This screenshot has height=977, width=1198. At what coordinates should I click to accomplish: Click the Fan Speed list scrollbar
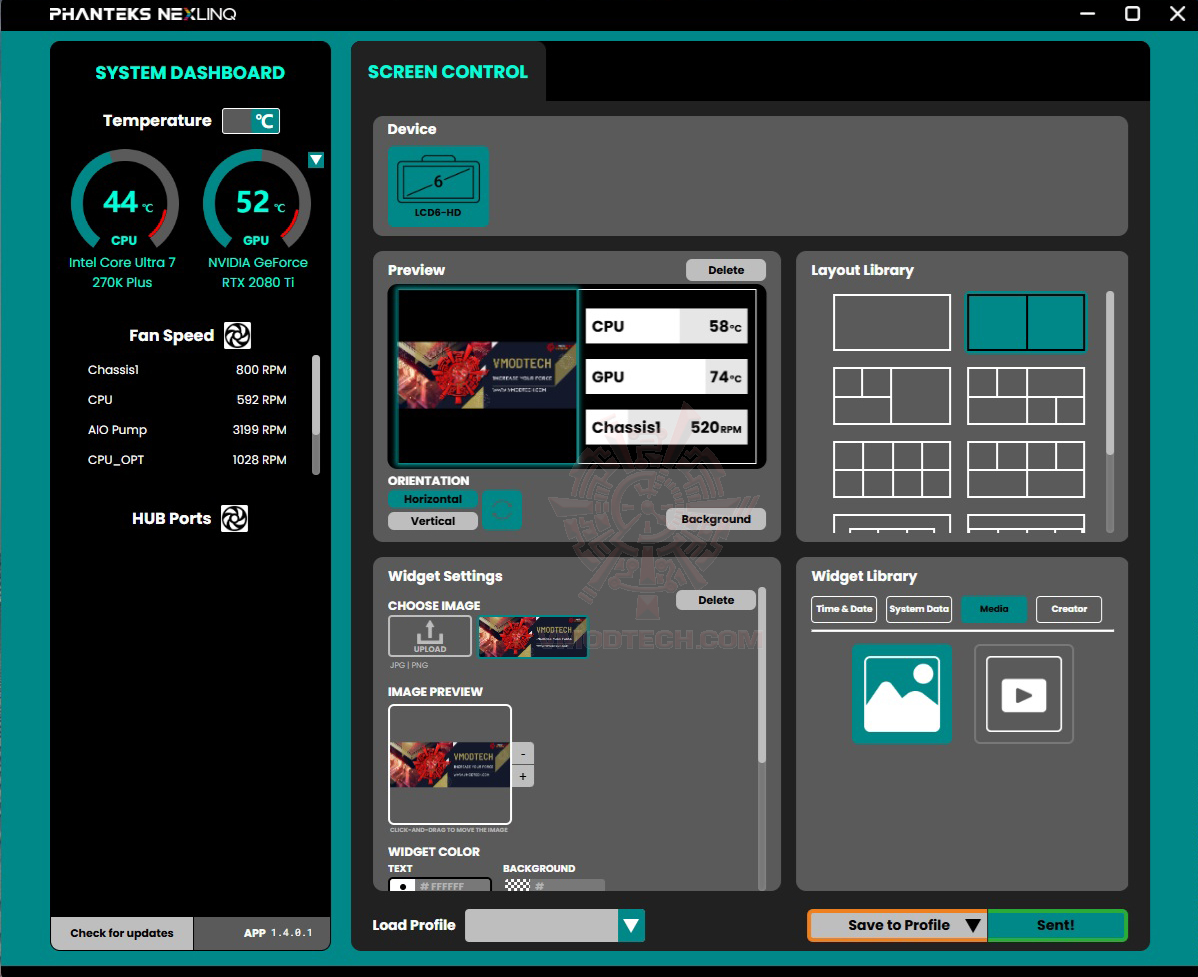pos(316,395)
